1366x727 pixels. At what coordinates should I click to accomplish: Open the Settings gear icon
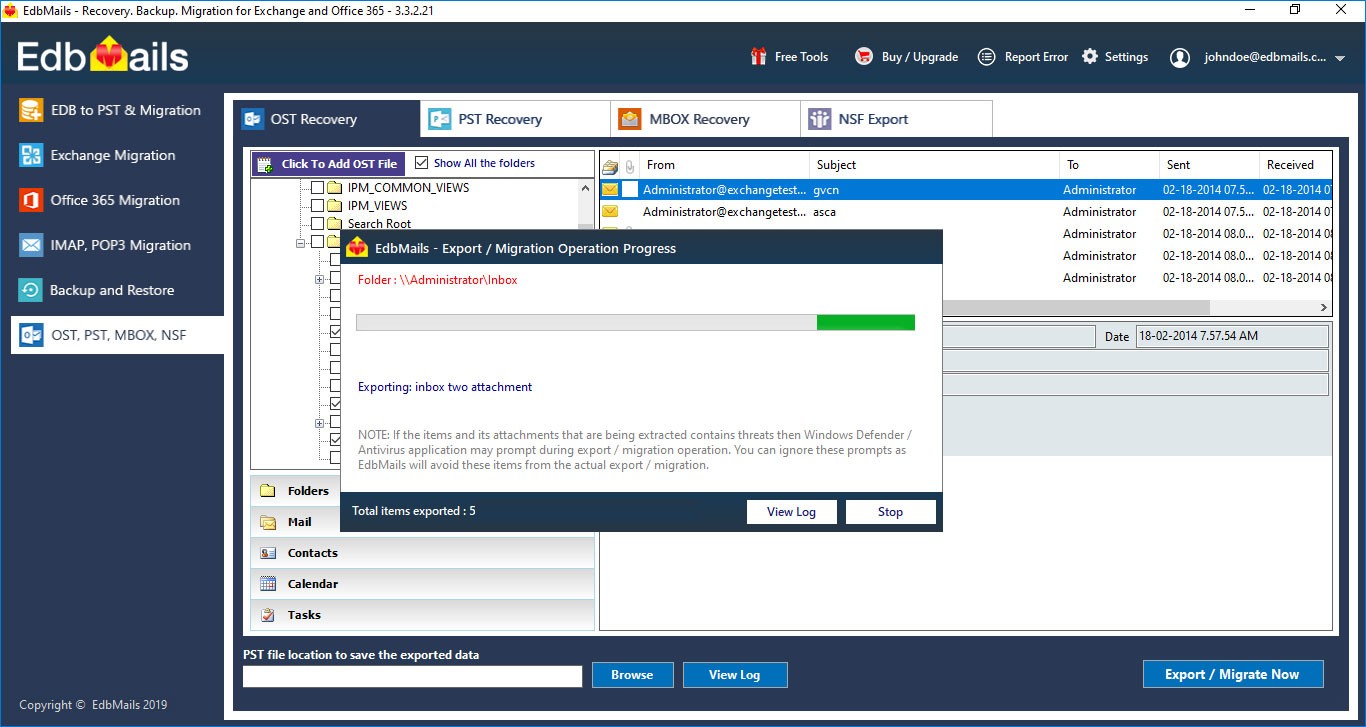[x=1089, y=56]
